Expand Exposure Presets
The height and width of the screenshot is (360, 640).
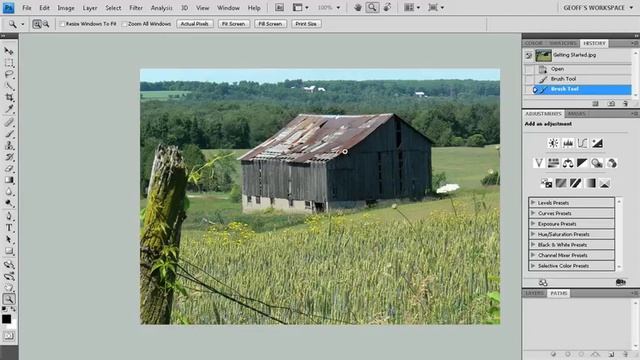533,224
